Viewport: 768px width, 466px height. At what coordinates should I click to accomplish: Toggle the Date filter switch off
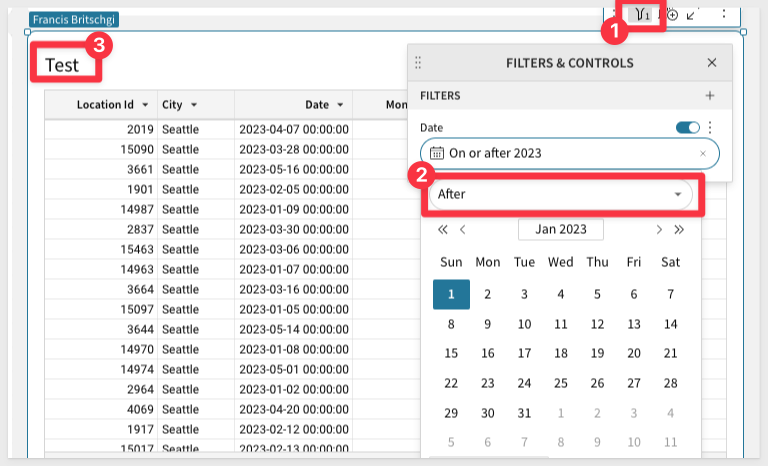click(x=688, y=127)
